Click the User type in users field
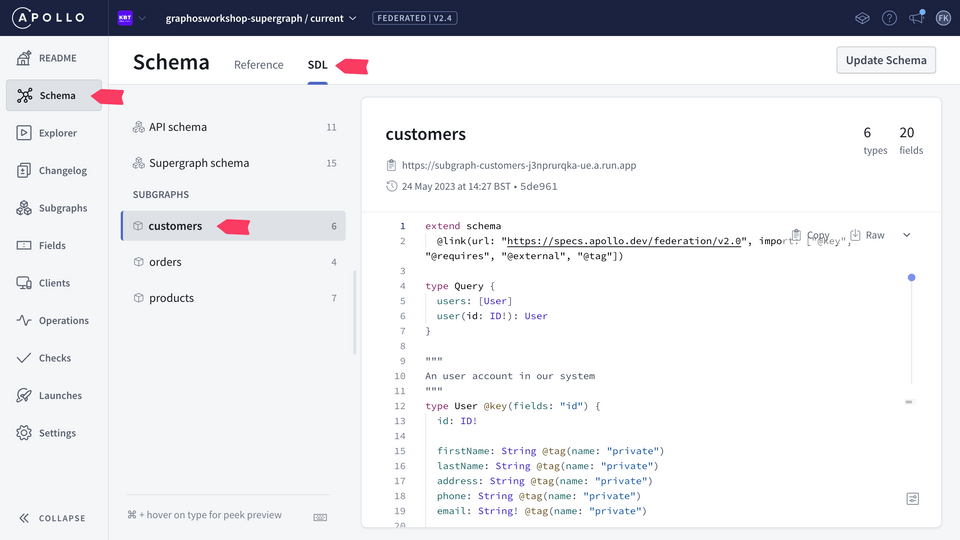Viewport: 960px width, 540px height. [495, 301]
